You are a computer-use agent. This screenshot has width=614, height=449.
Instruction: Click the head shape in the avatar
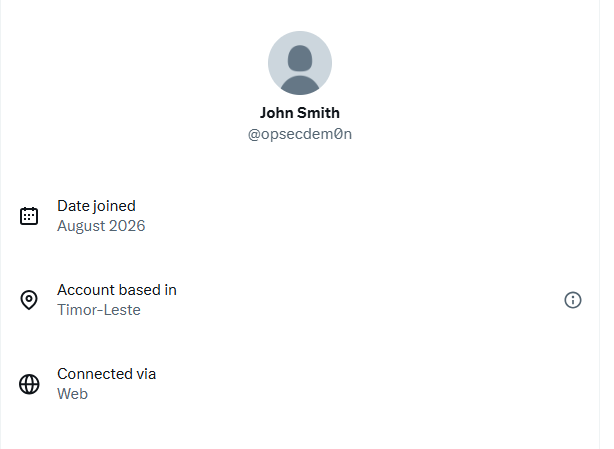tap(300, 58)
